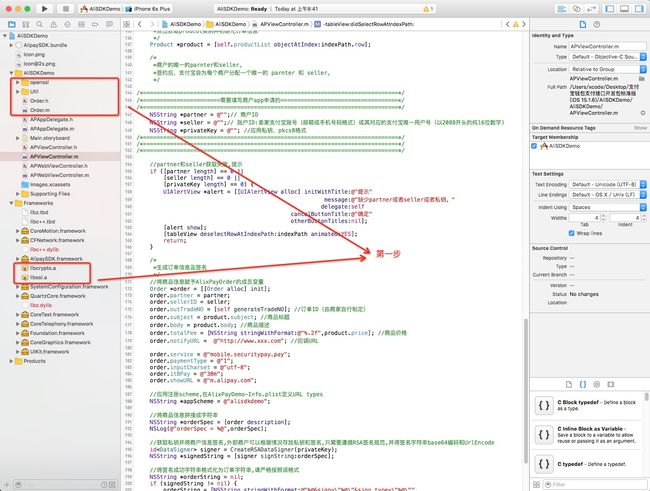This screenshot has width=650, height=491.
Task: Open the Location dropdown
Action: click(607, 69)
